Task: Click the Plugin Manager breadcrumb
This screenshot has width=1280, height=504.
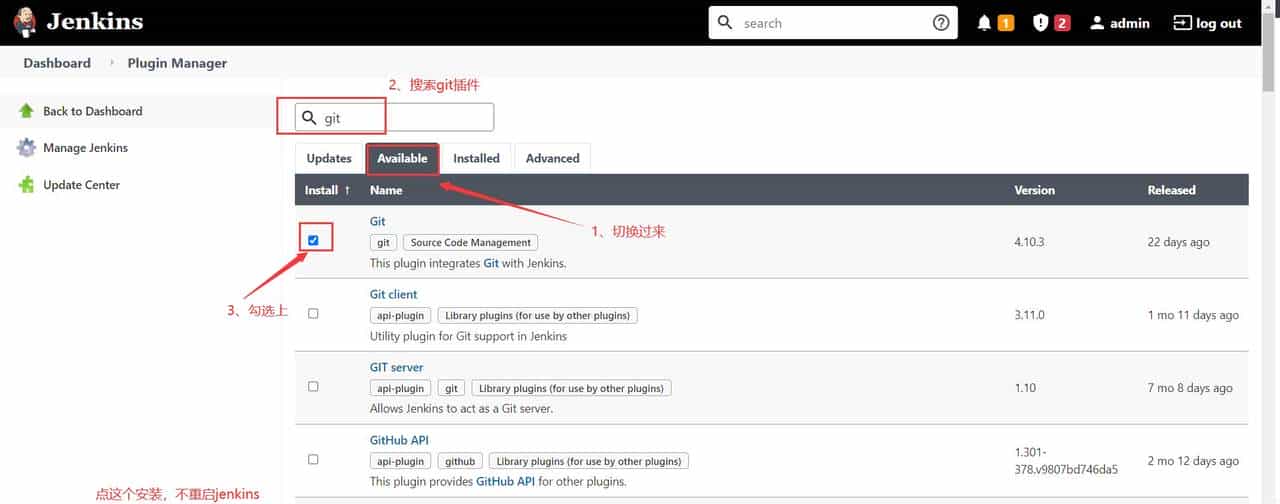Action: click(x=177, y=63)
